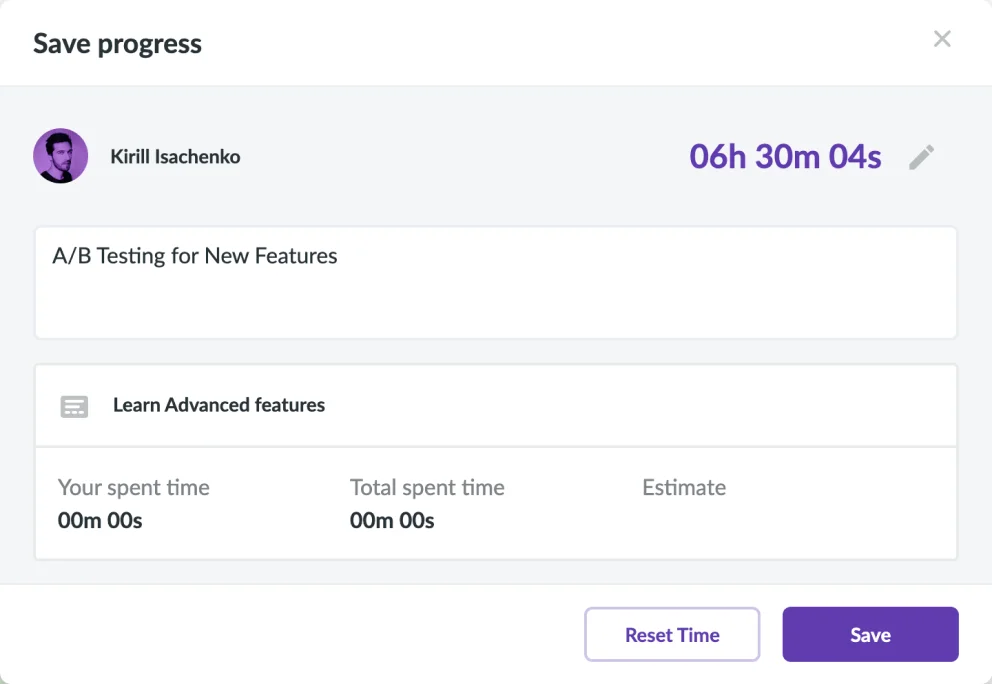
Task: Click the task card icon beside Learn Advanced features
Action: (74, 406)
